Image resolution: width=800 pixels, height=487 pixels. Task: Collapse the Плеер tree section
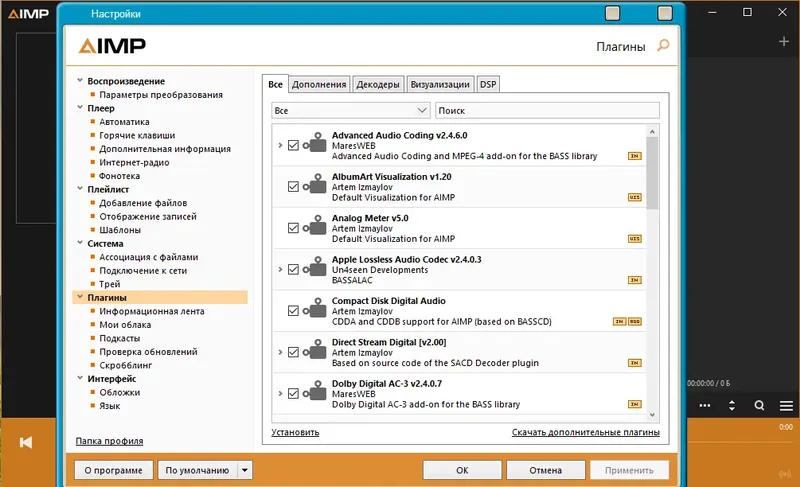[x=80, y=108]
